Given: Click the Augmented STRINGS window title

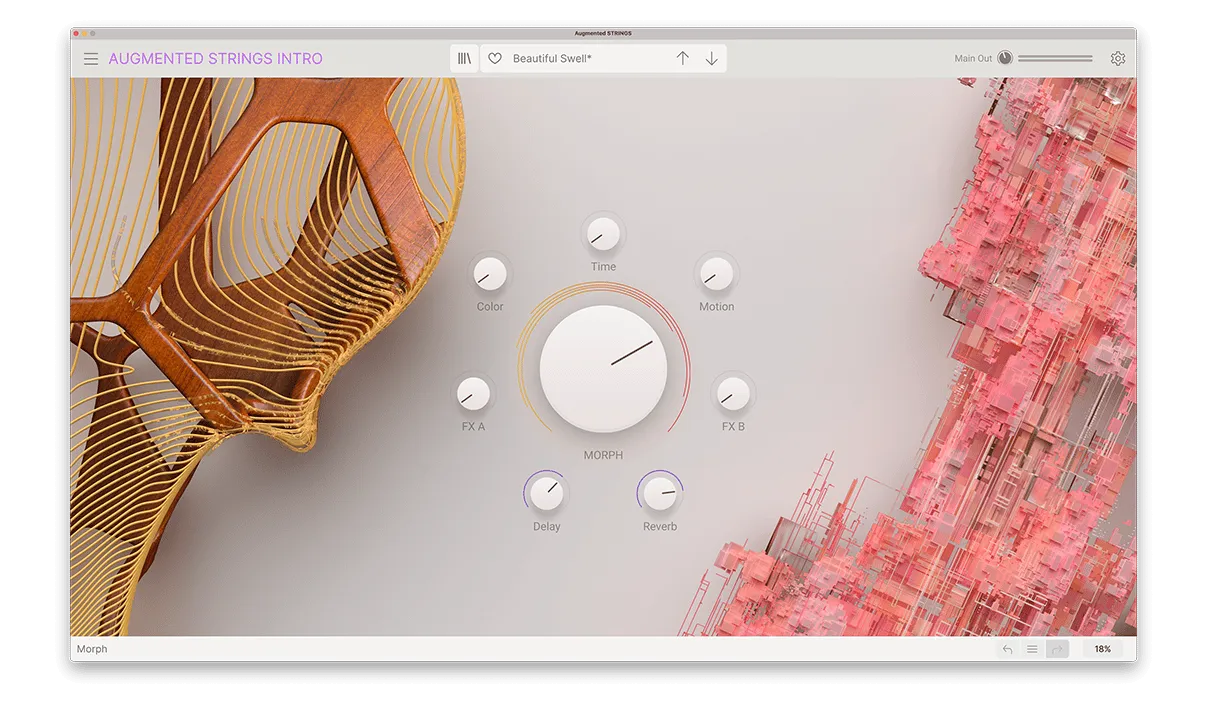Looking at the screenshot, I should point(603,33).
